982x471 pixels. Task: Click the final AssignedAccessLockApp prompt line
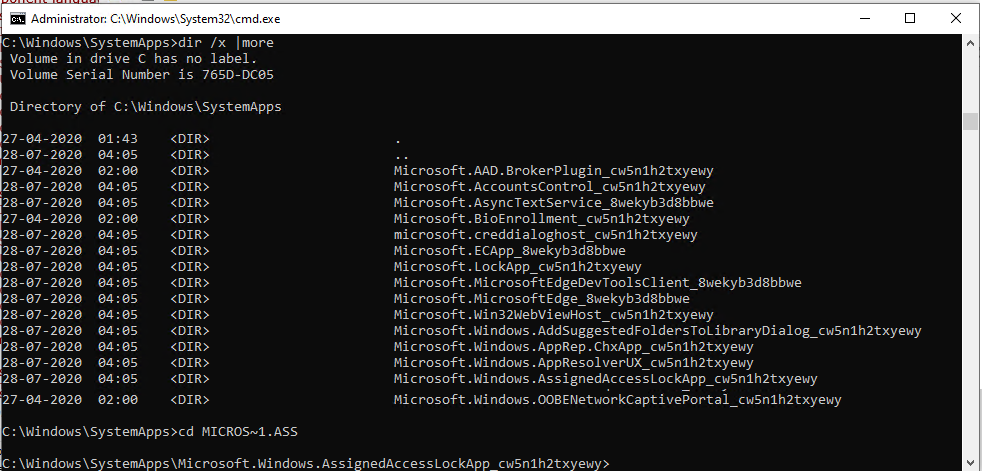(305, 463)
